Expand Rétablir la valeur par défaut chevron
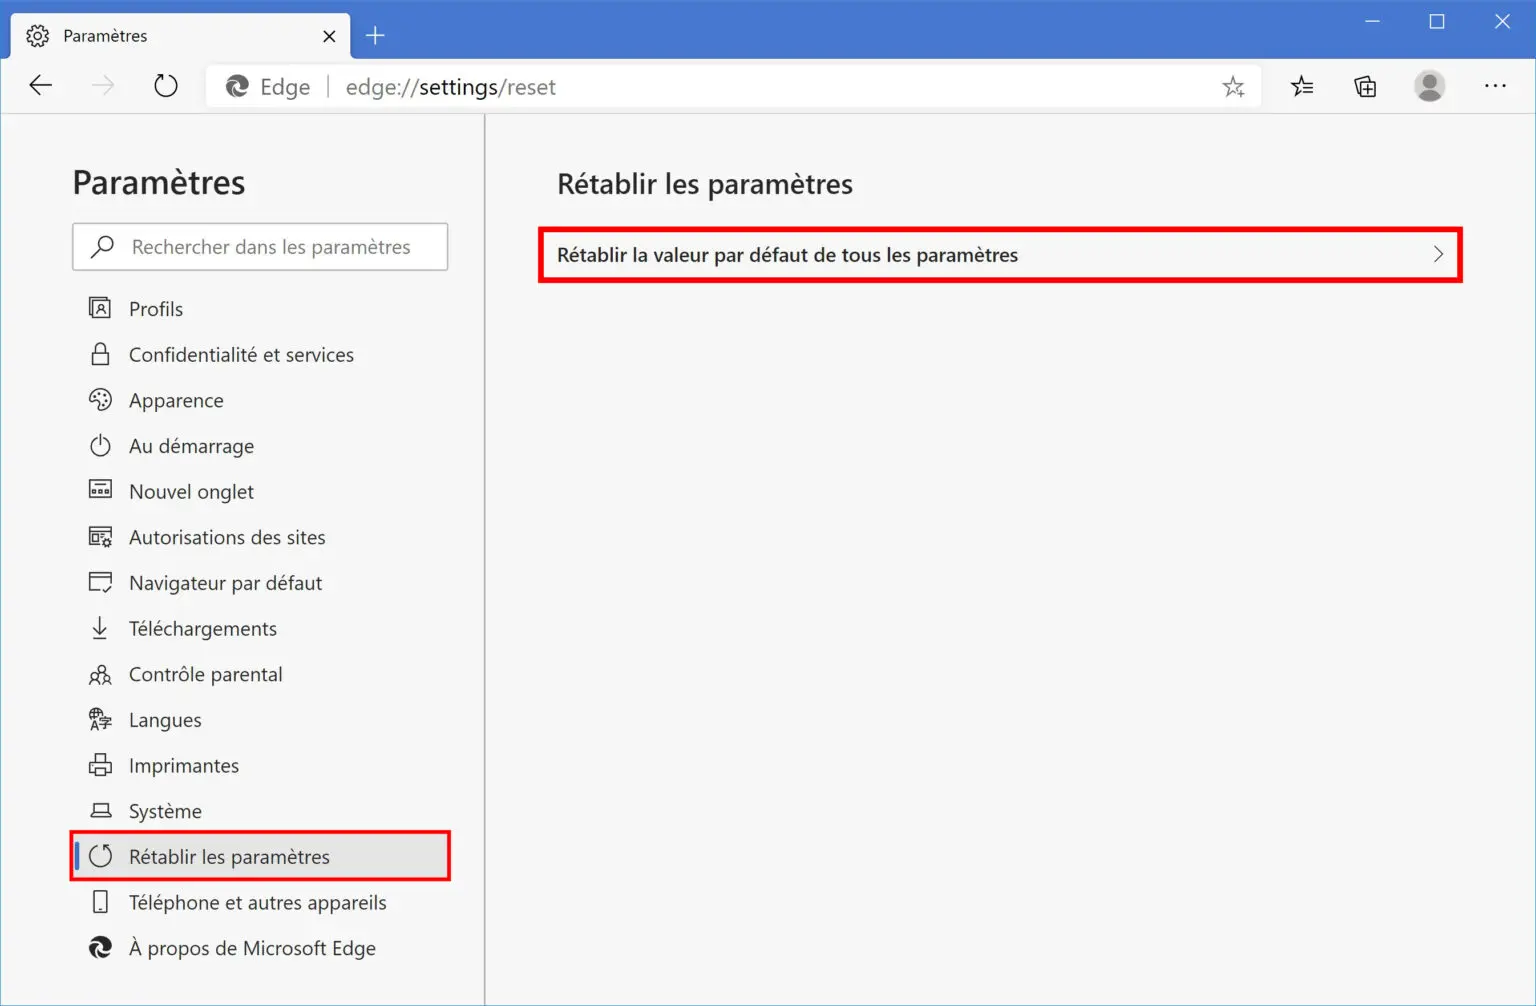 pyautogui.click(x=1438, y=255)
